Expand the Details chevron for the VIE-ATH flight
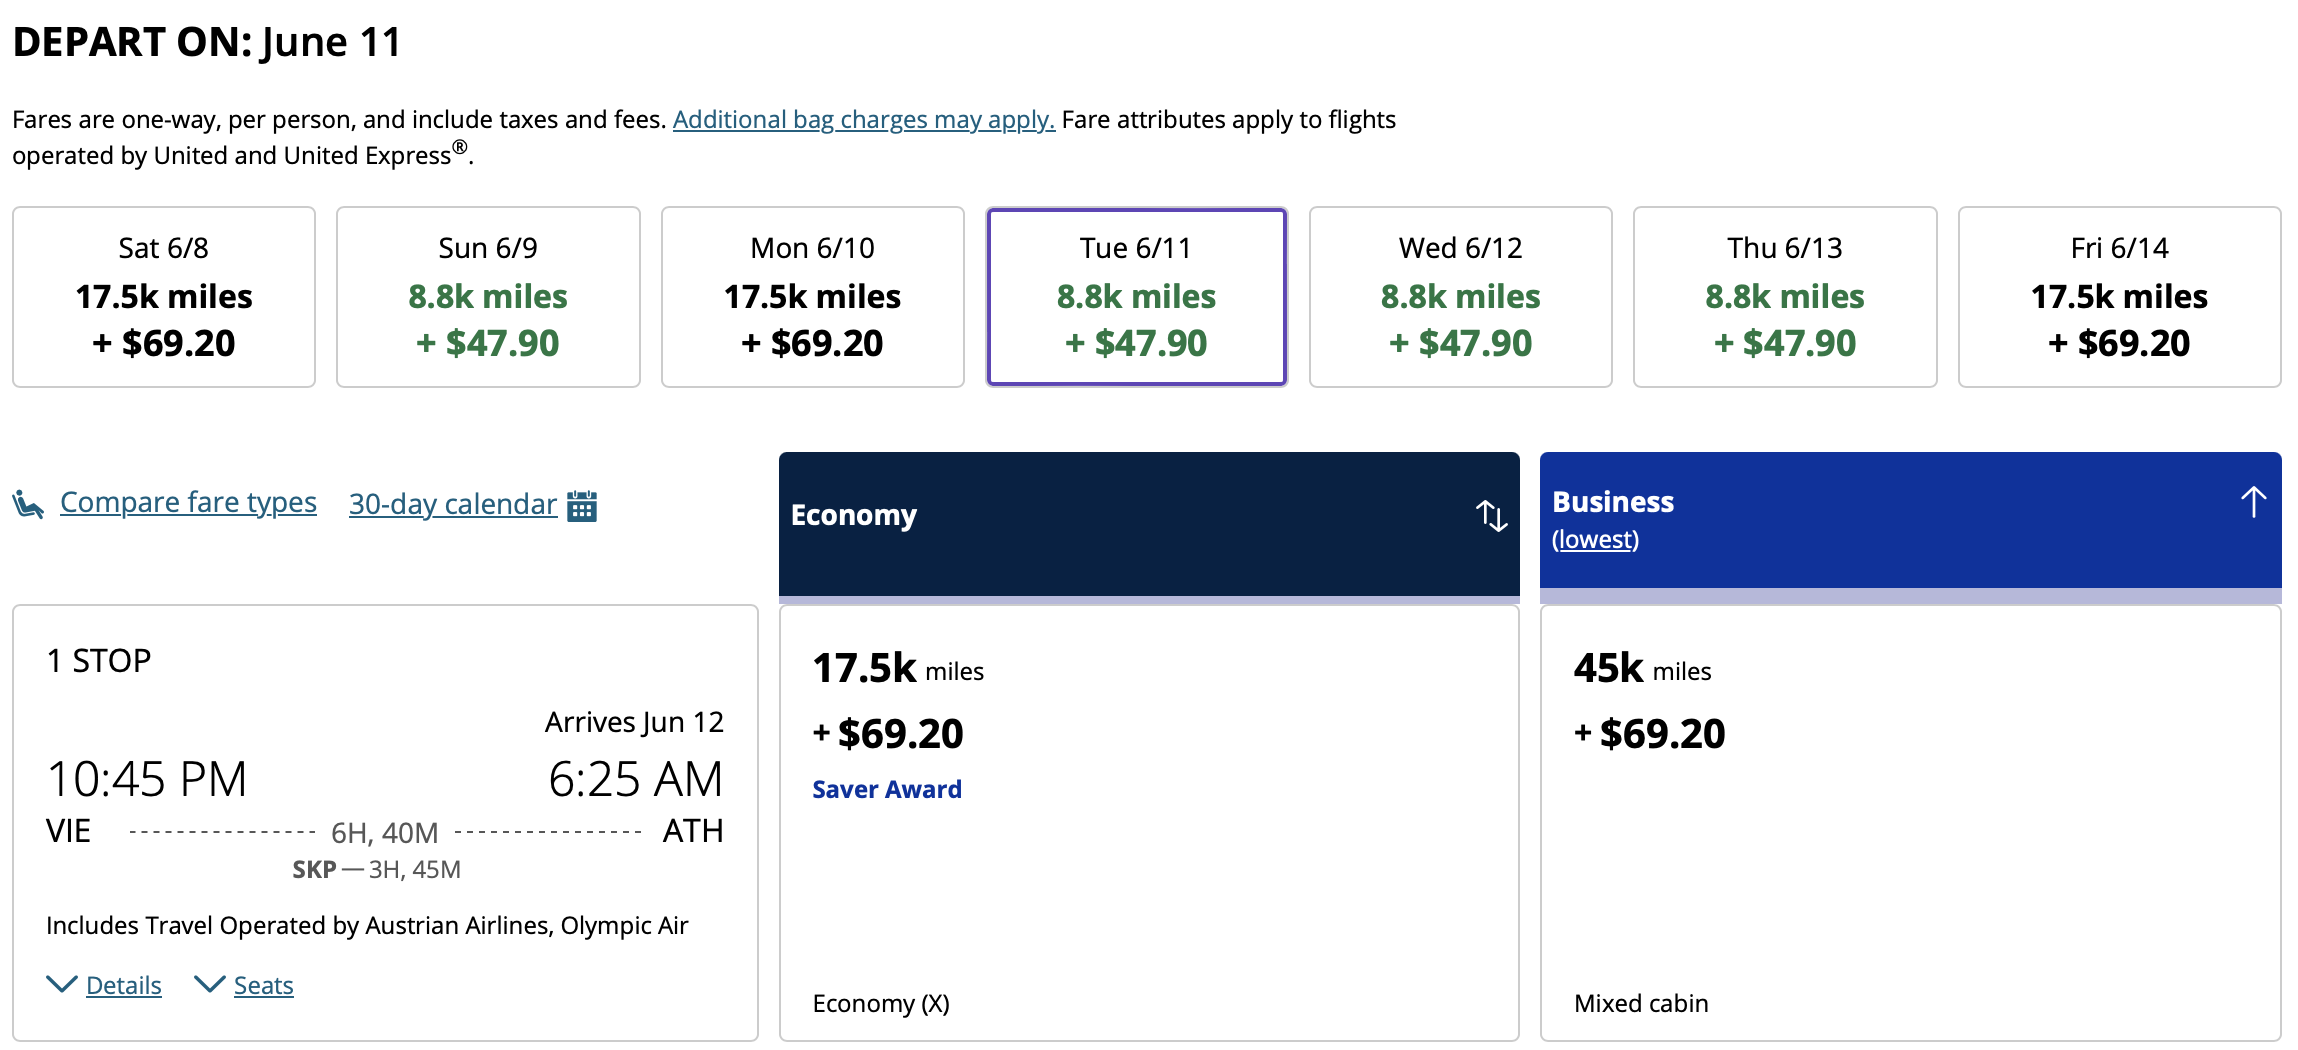The width and height of the screenshot is (2298, 1050). (x=62, y=985)
